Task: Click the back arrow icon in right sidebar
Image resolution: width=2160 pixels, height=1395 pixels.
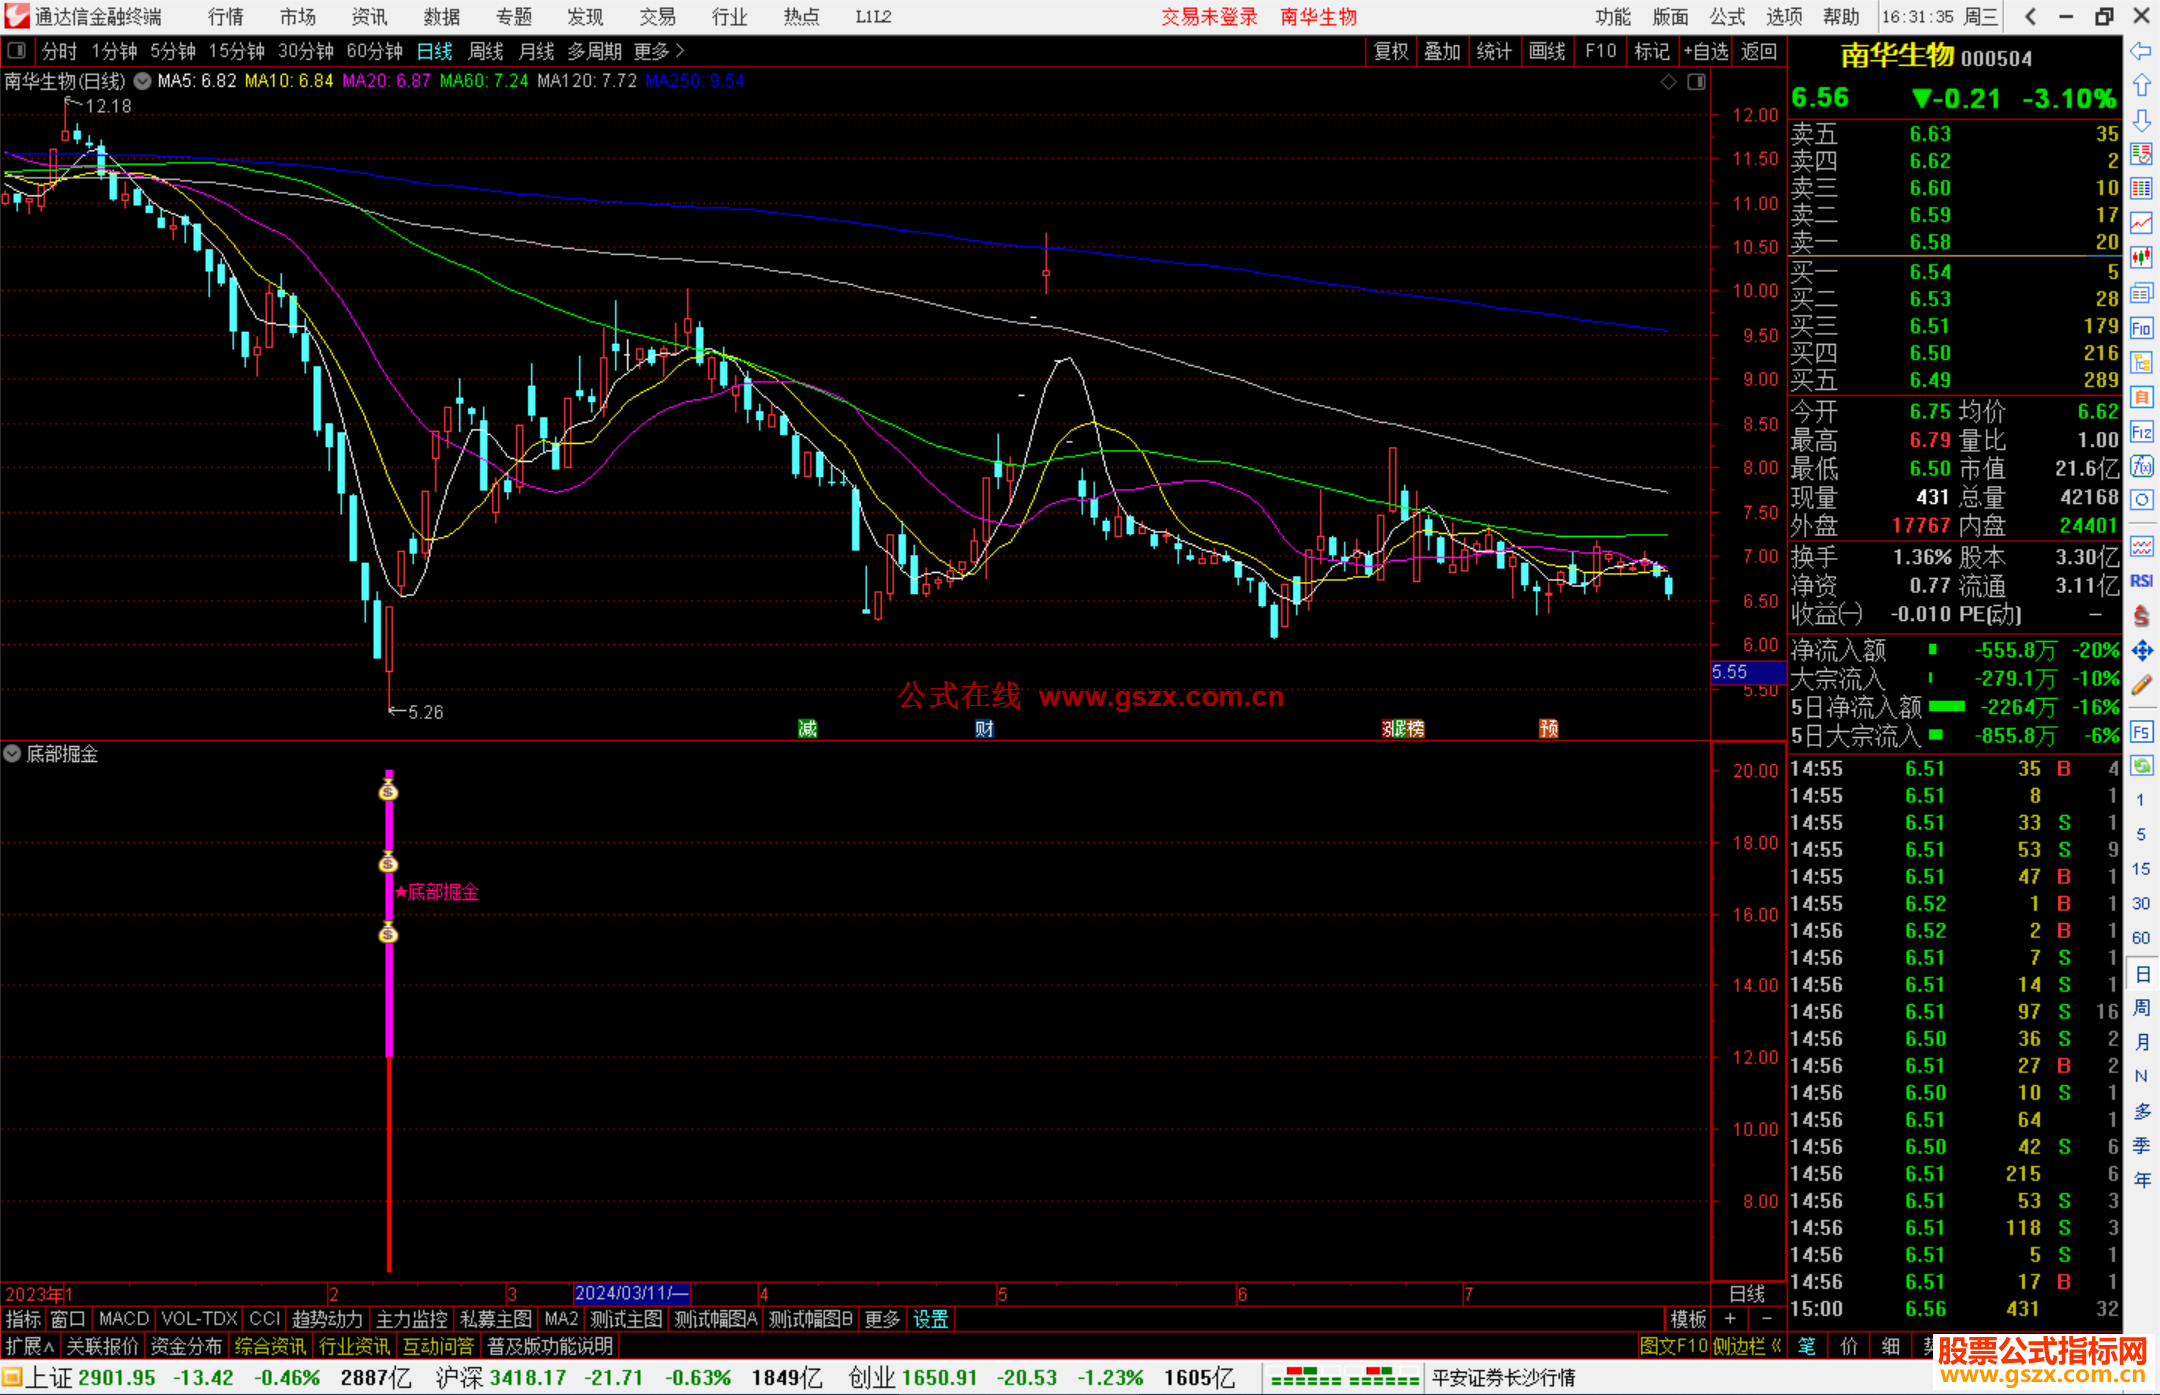Action: [2141, 51]
